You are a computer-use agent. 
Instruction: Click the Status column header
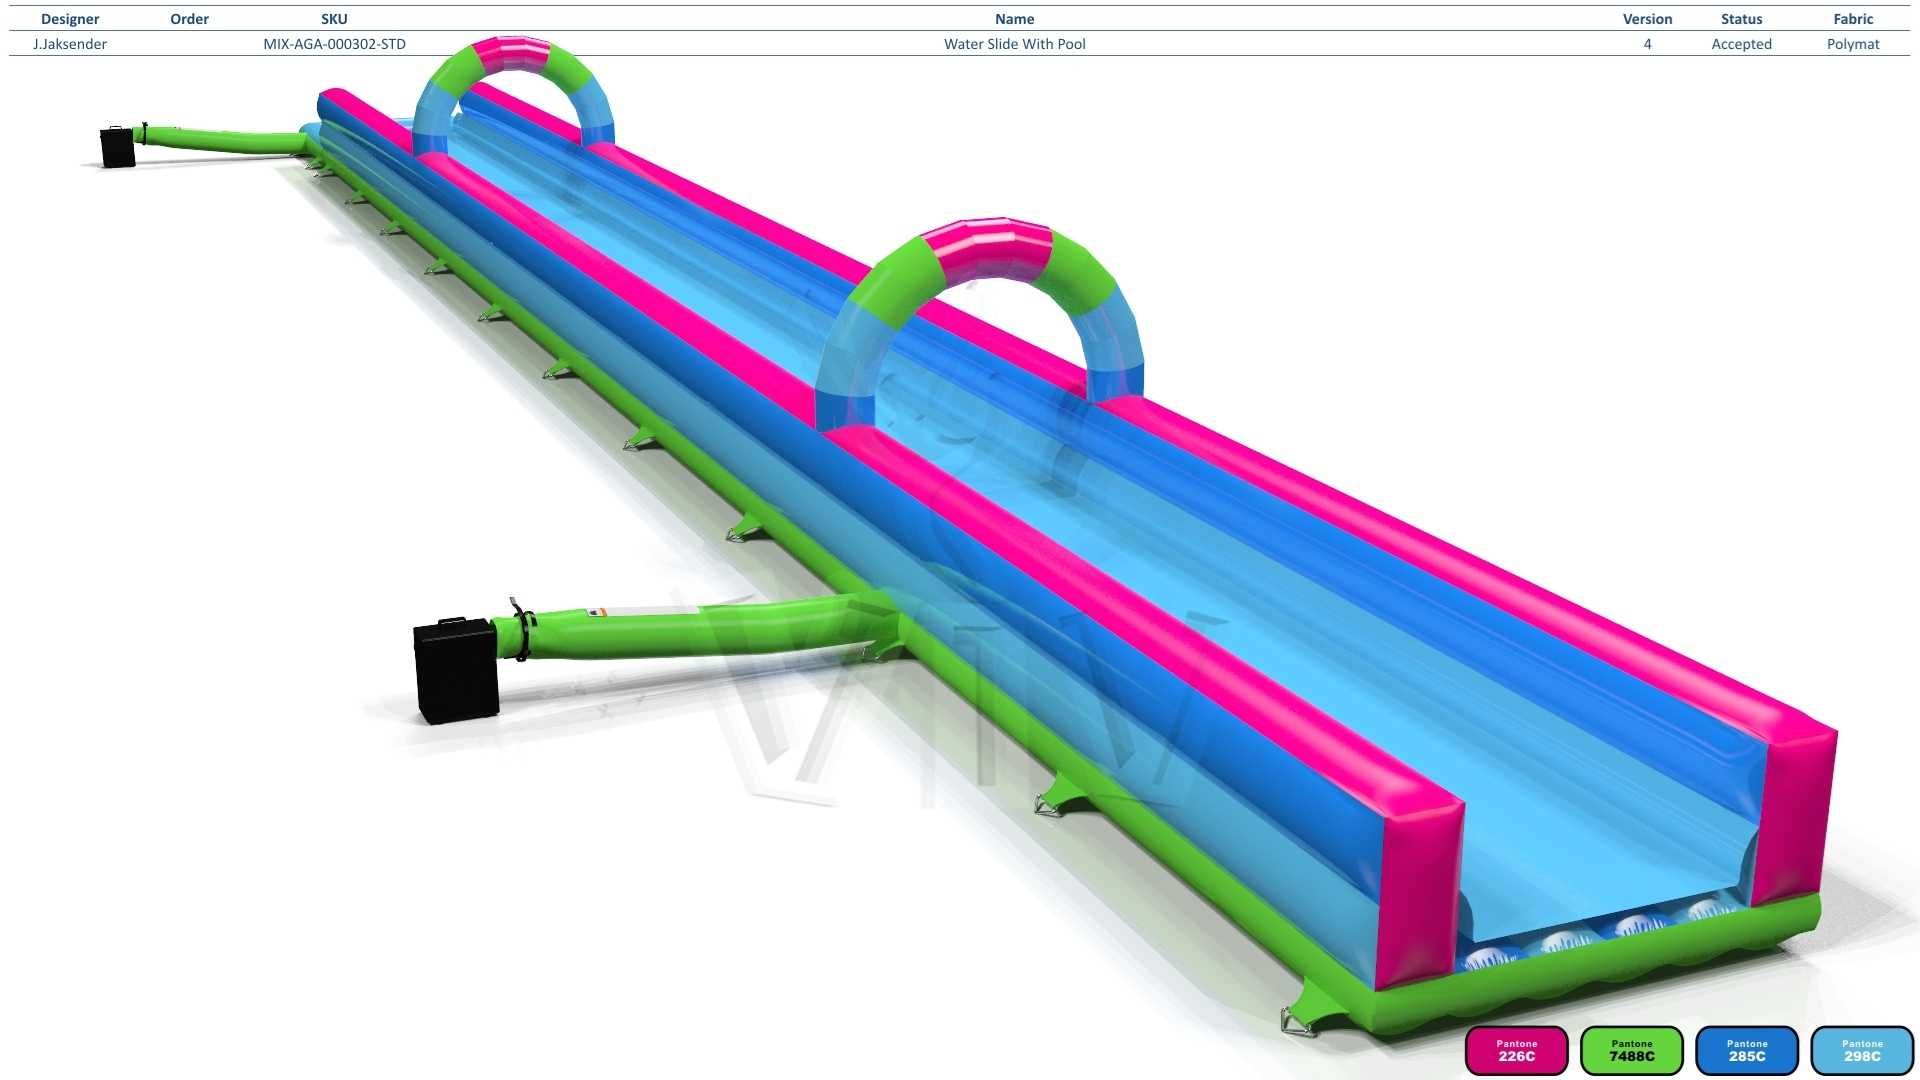pos(1741,19)
